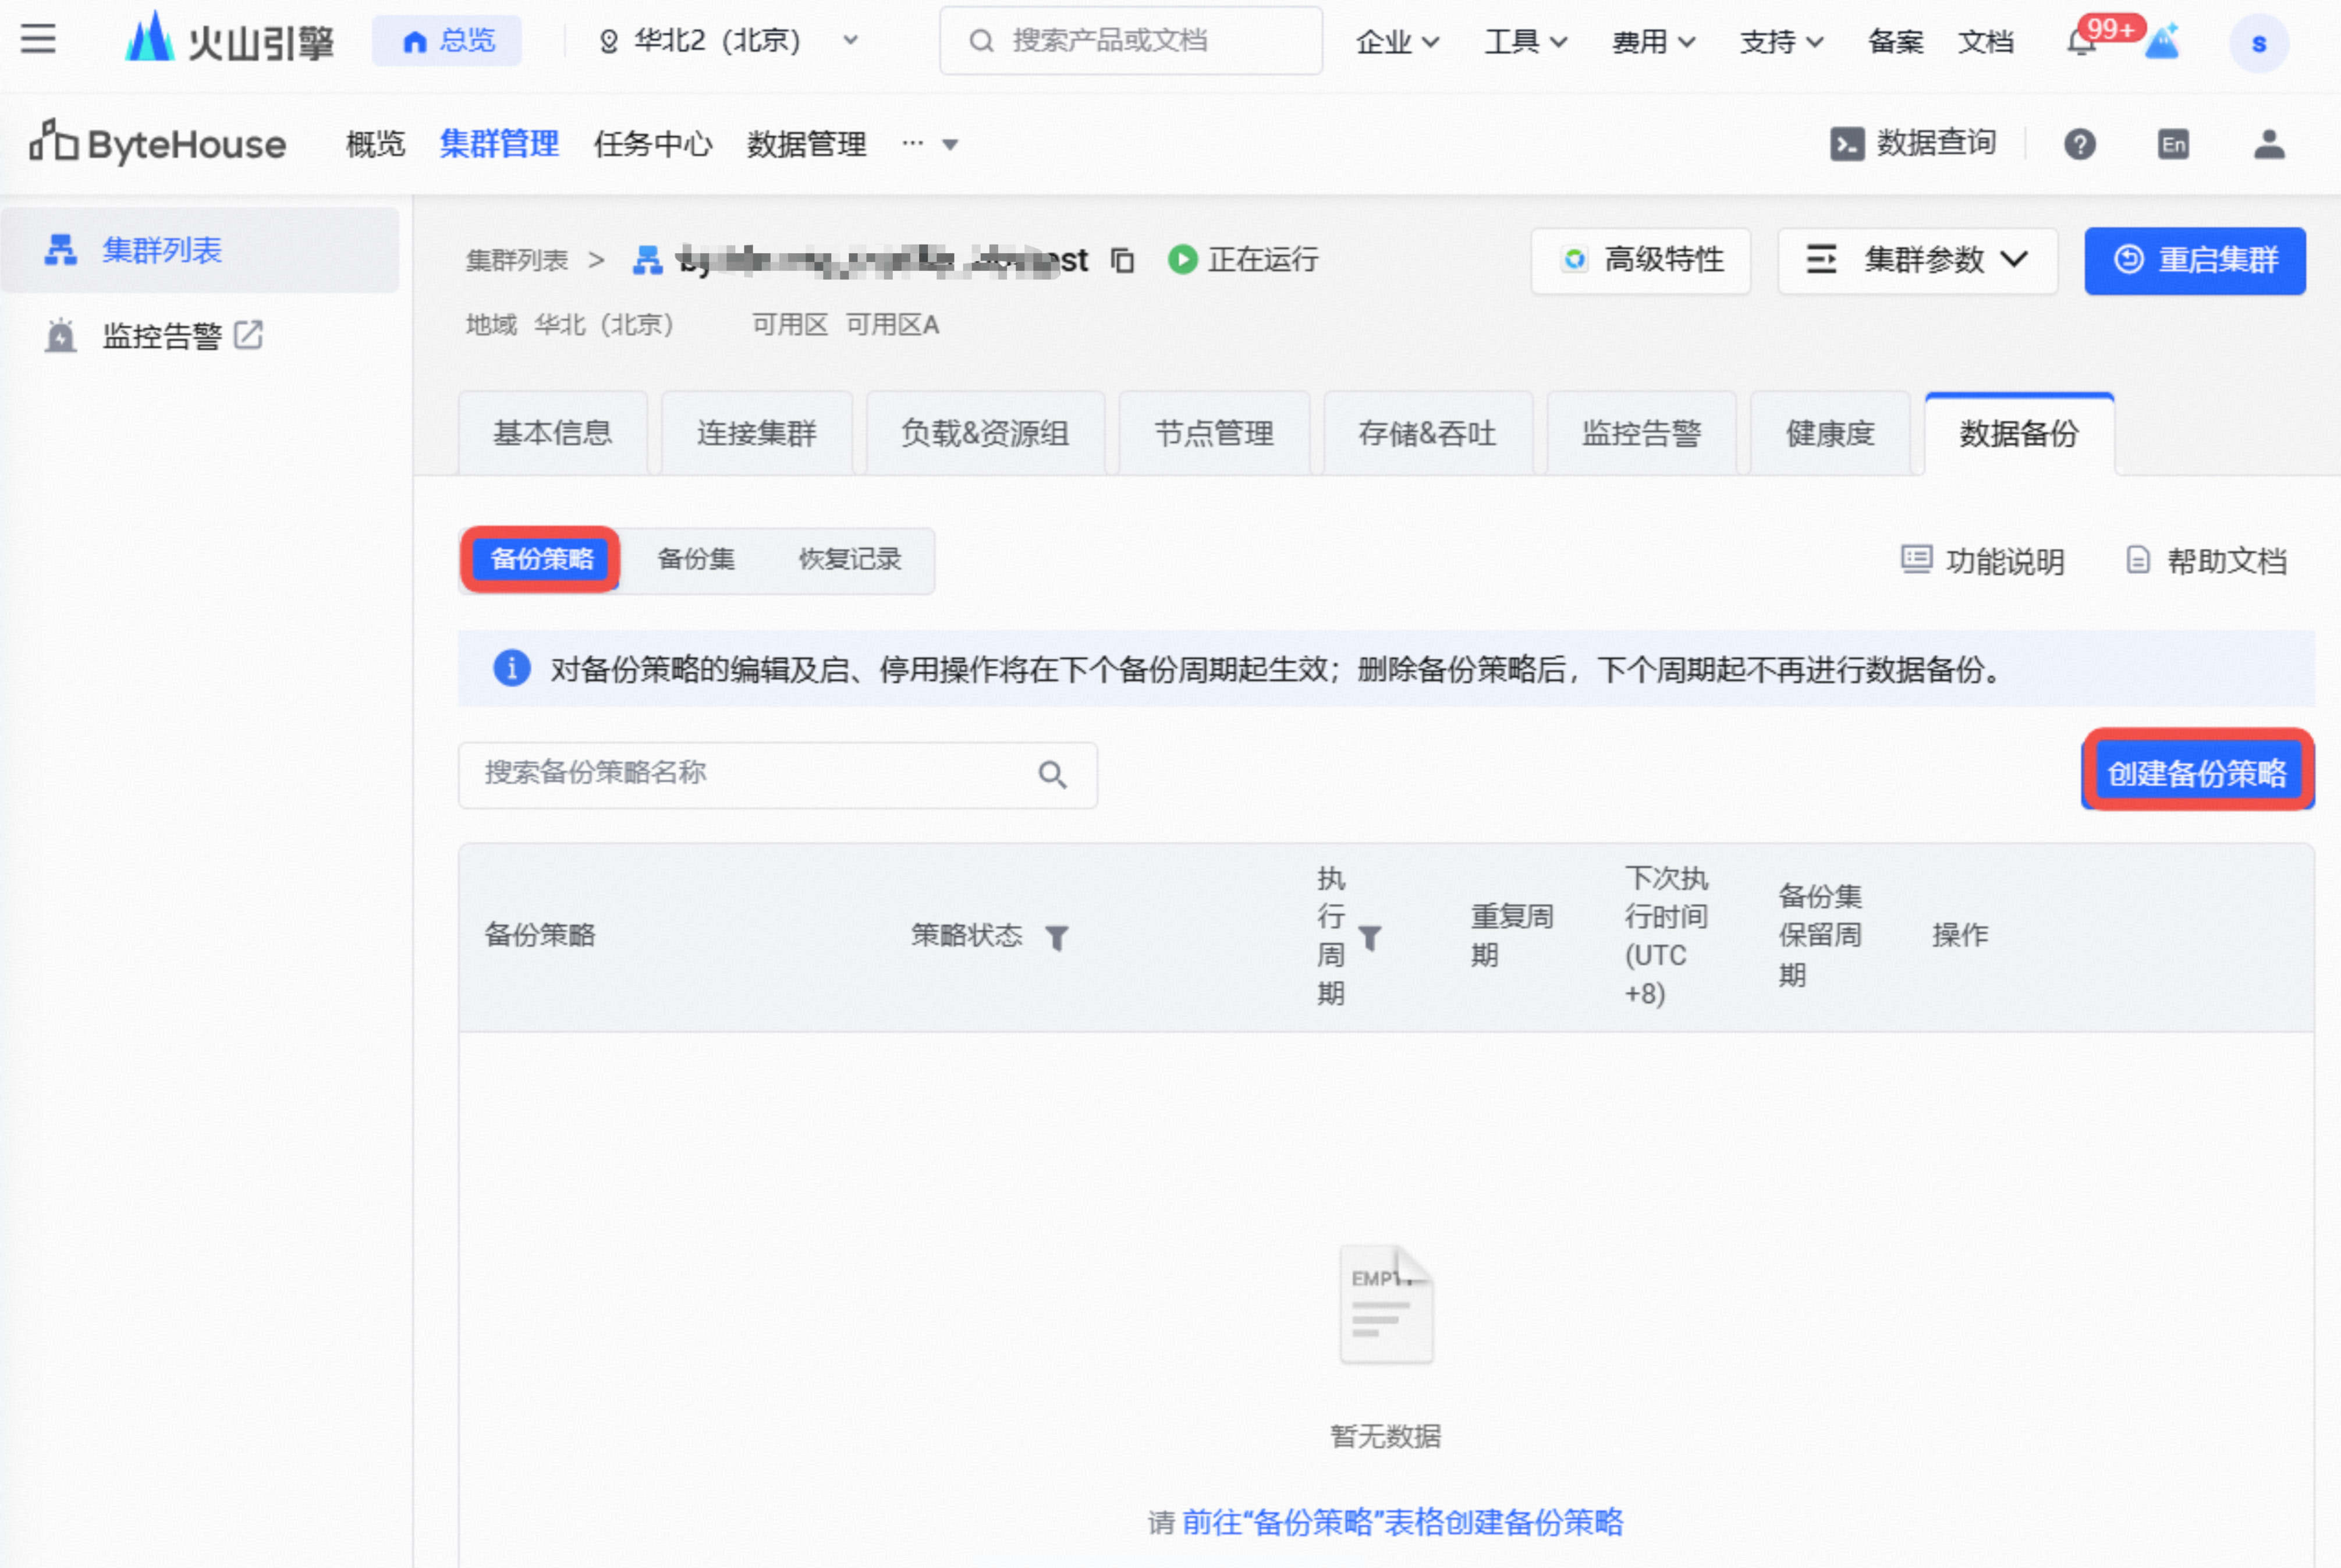Open 功能说明

1982,561
